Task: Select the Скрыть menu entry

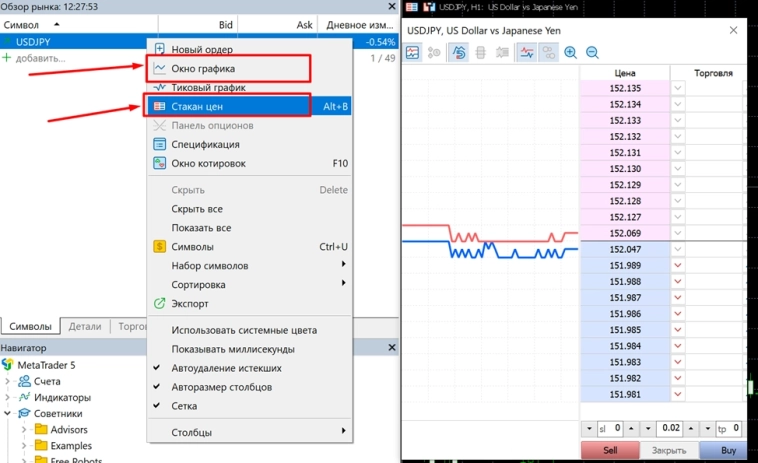Action: point(250,190)
